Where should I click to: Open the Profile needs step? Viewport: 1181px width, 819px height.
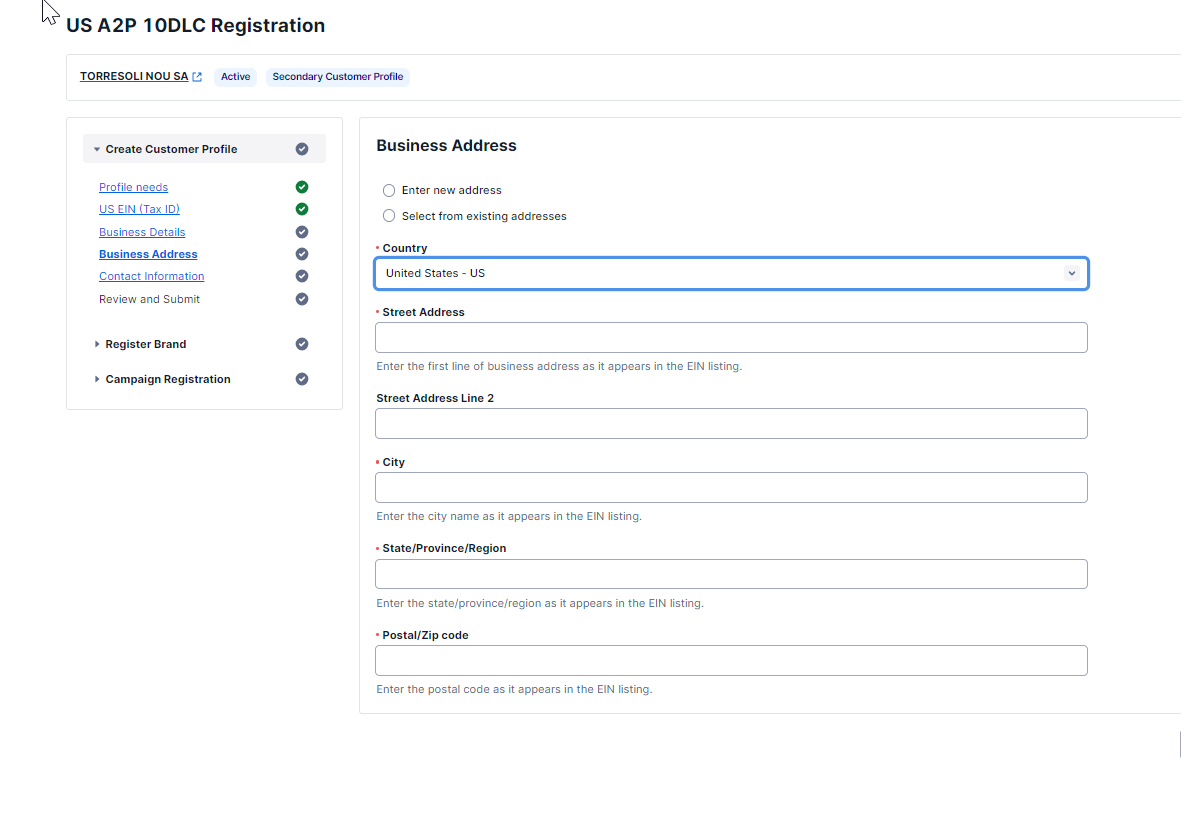[x=133, y=187]
